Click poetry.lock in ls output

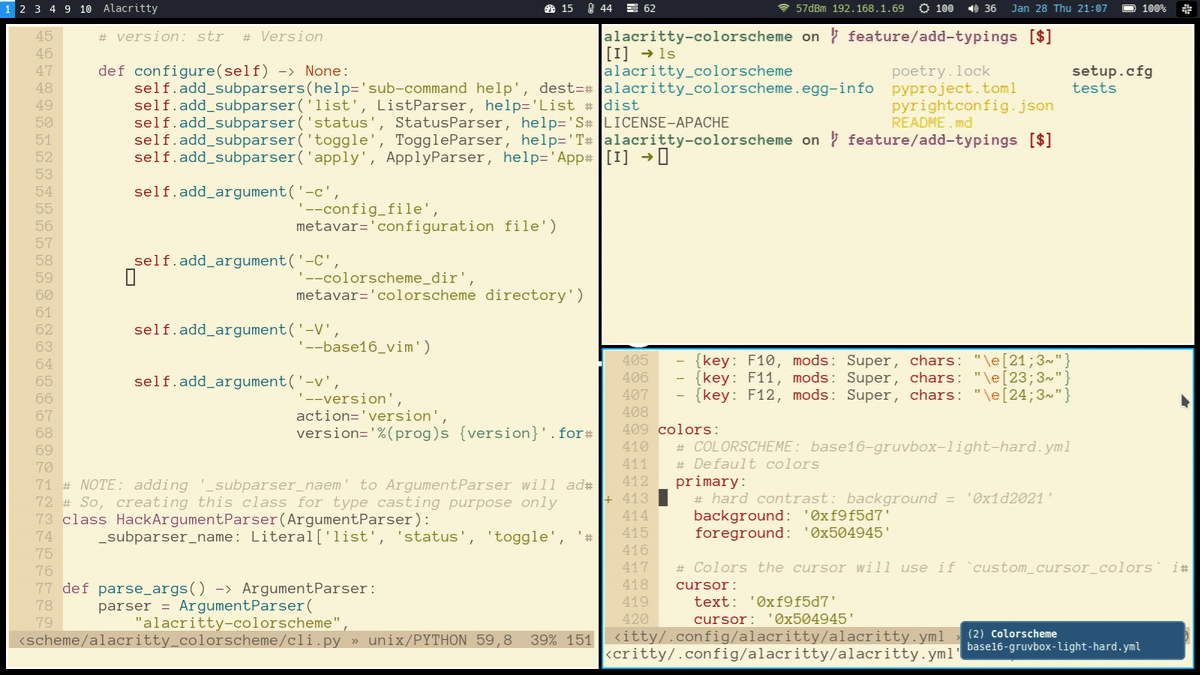[x=941, y=71]
